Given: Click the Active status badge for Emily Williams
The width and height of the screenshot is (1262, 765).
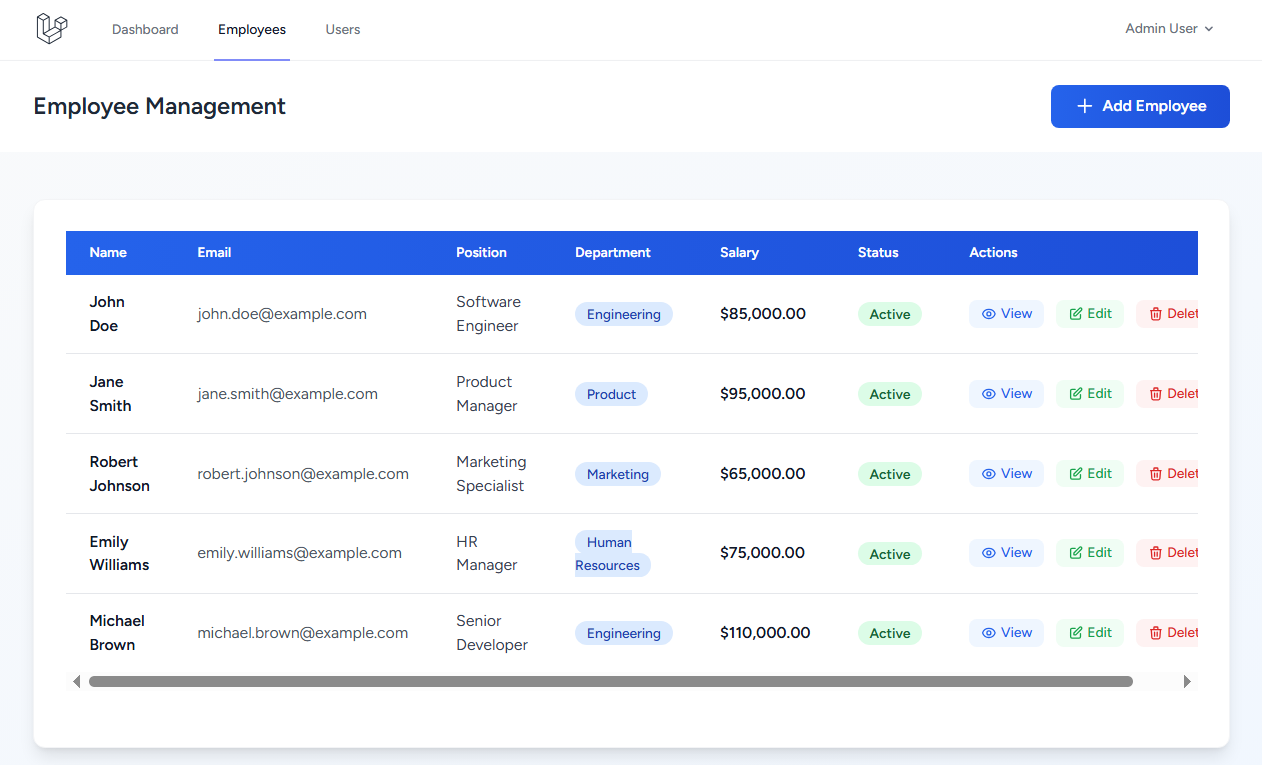Looking at the screenshot, I should click(889, 553).
